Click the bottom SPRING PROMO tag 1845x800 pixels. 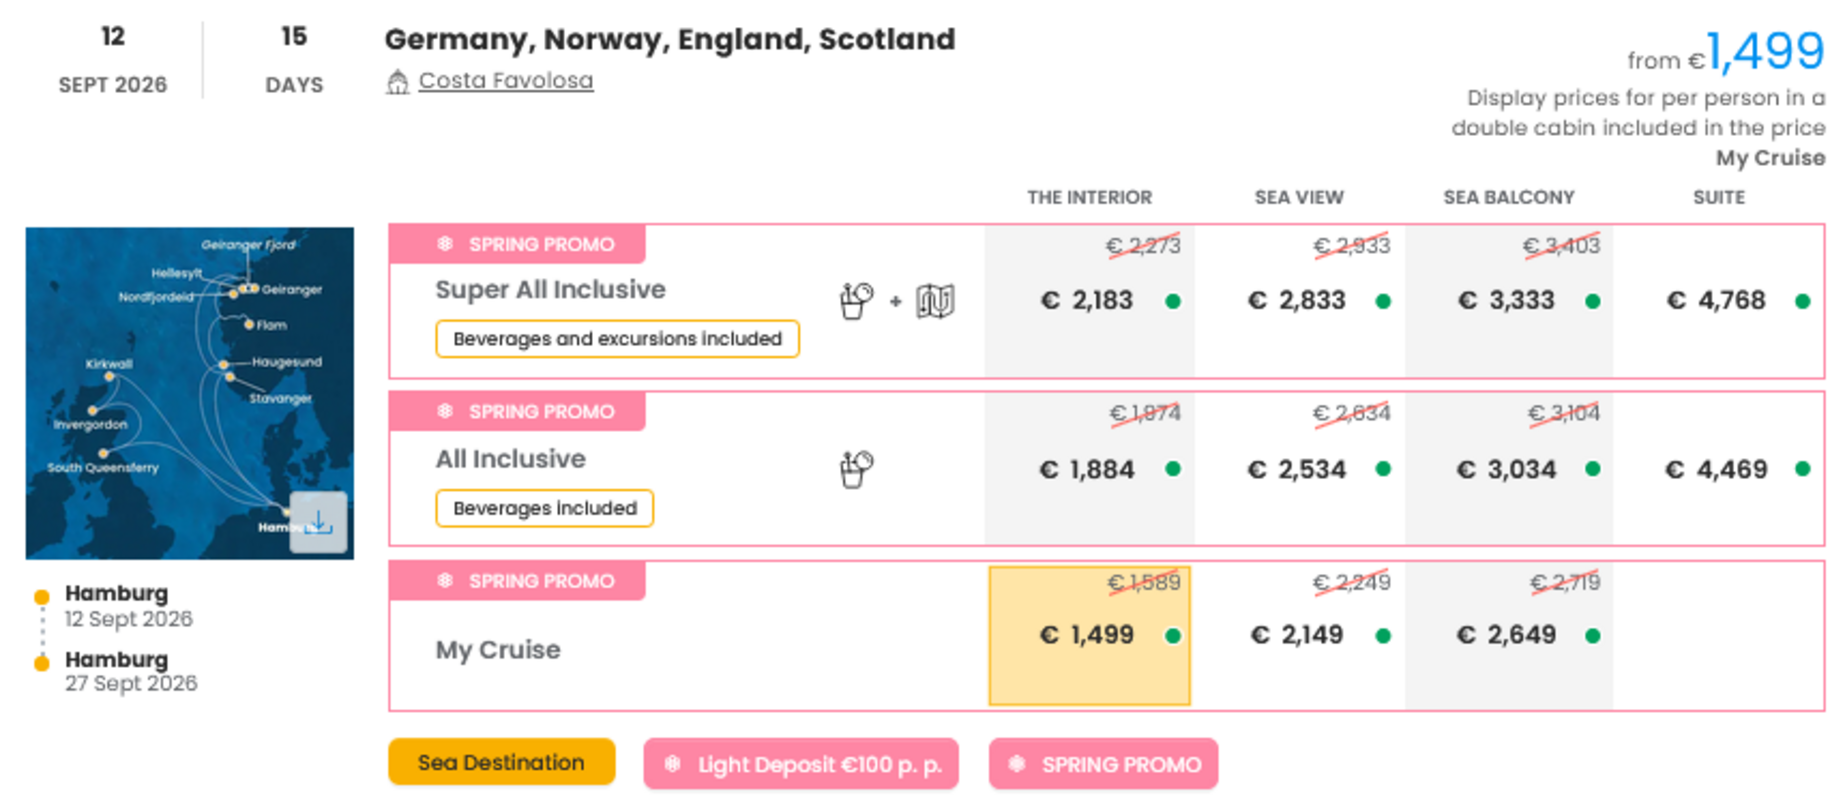1103,764
